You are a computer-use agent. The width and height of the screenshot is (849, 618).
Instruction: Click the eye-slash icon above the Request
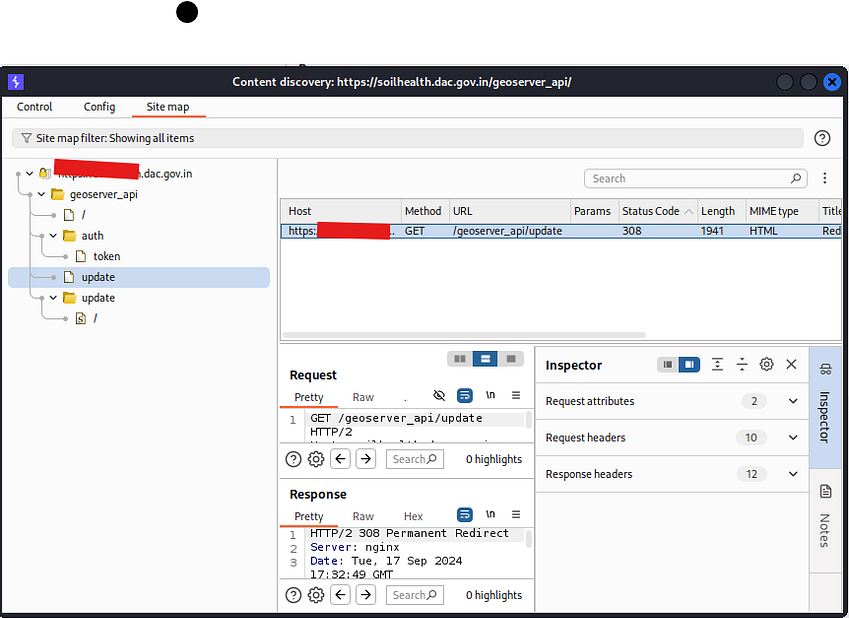(x=439, y=396)
